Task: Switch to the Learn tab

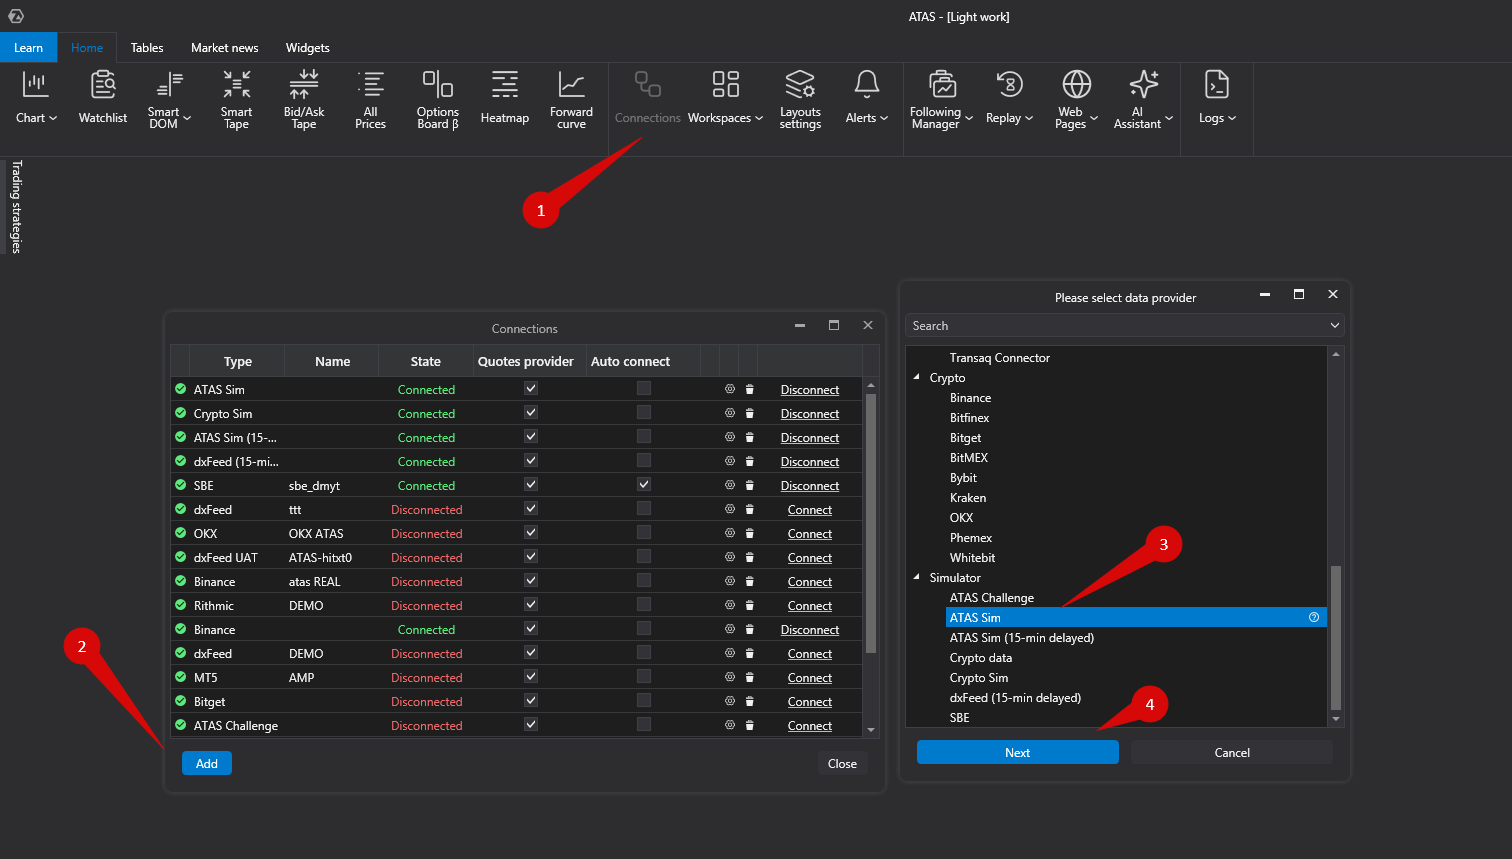Action: click(x=29, y=47)
